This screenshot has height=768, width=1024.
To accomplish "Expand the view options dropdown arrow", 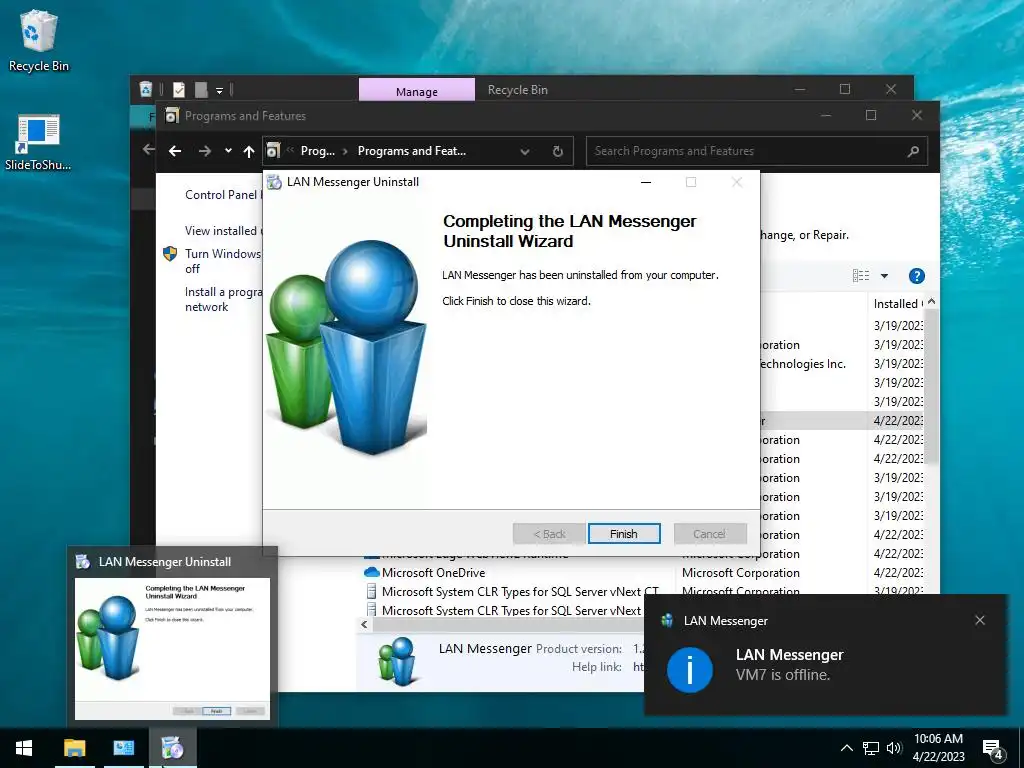I will tap(884, 276).
